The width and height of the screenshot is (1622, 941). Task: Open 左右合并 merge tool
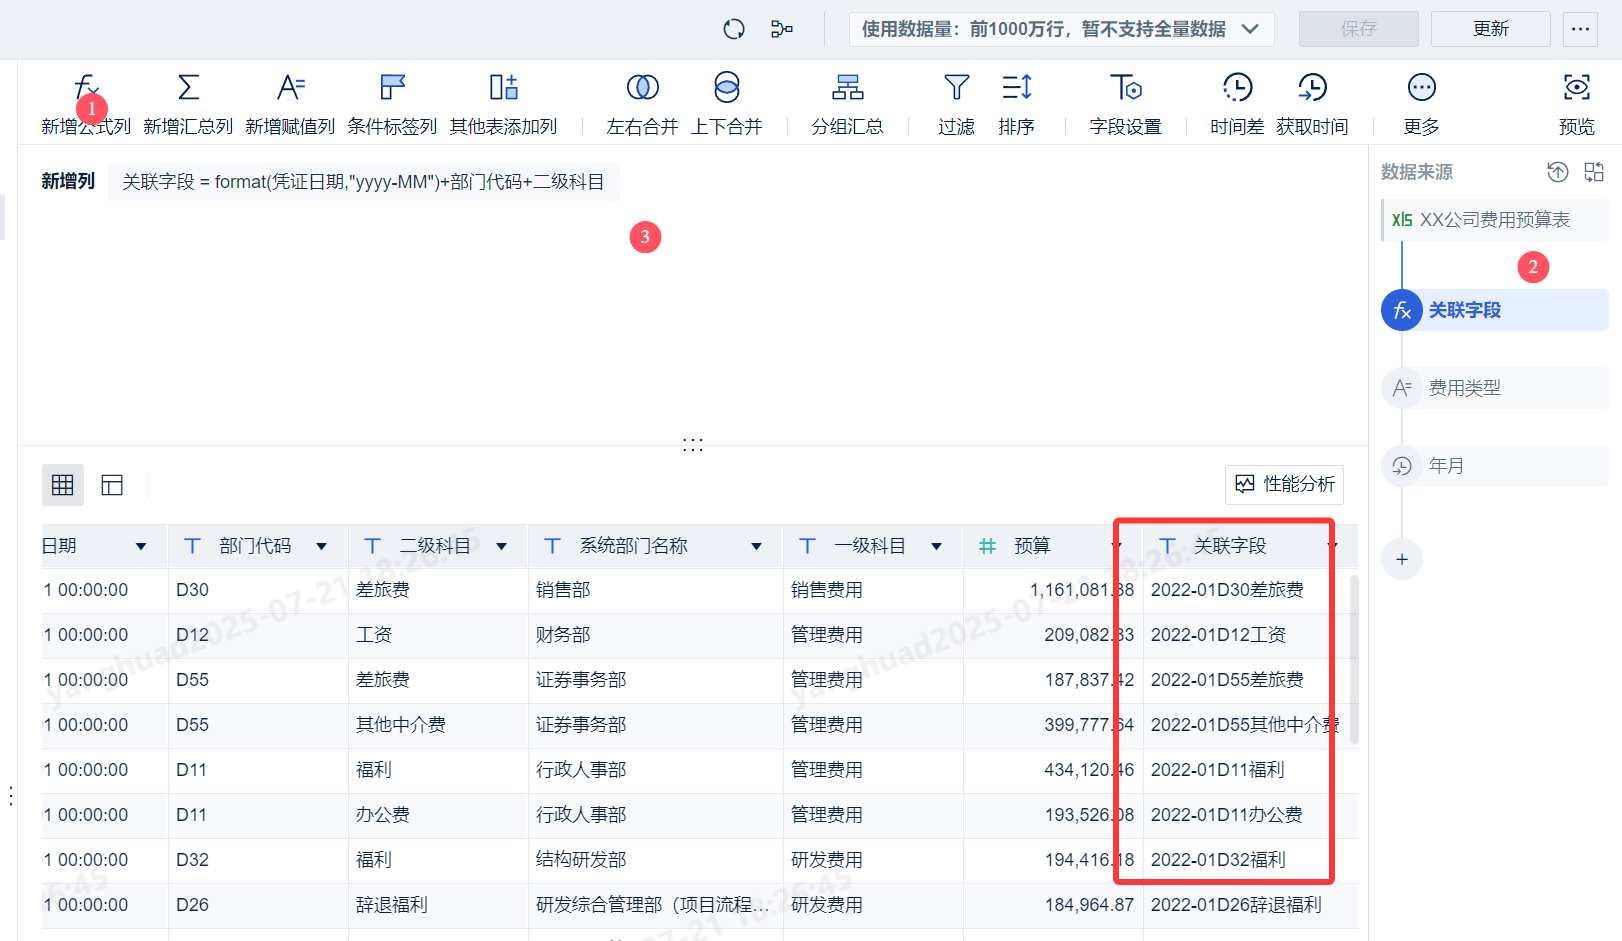[x=642, y=88]
